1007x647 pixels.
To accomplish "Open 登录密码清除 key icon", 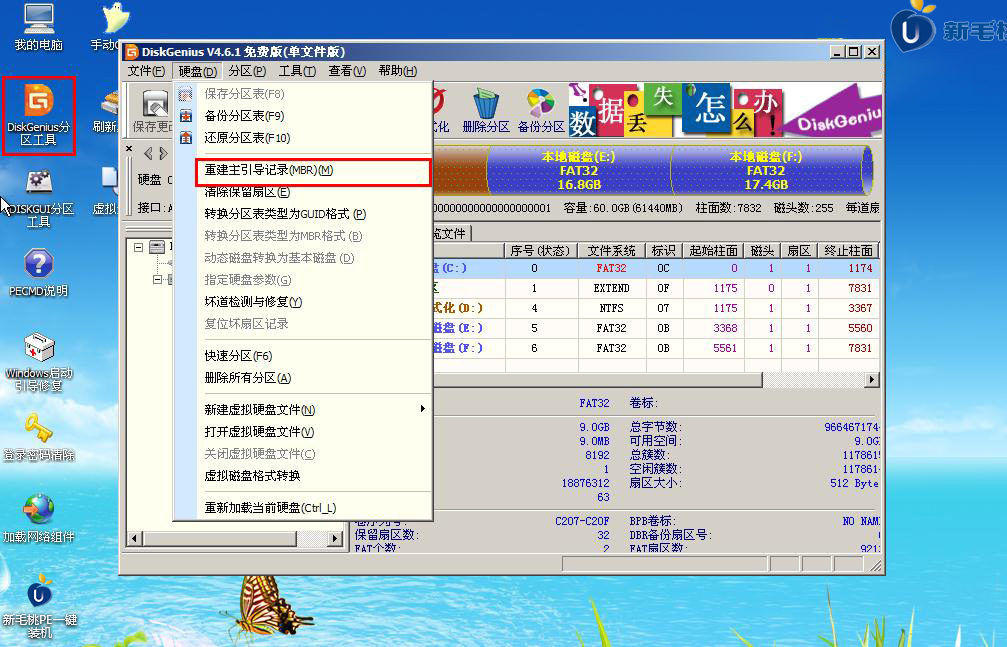I will 39,437.
